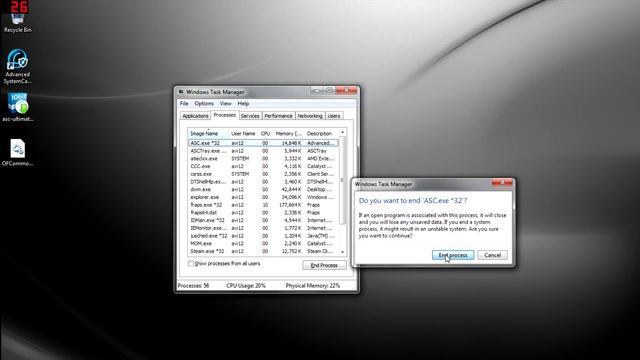
Task: Select the csrss.exe process row
Action: click(263, 174)
